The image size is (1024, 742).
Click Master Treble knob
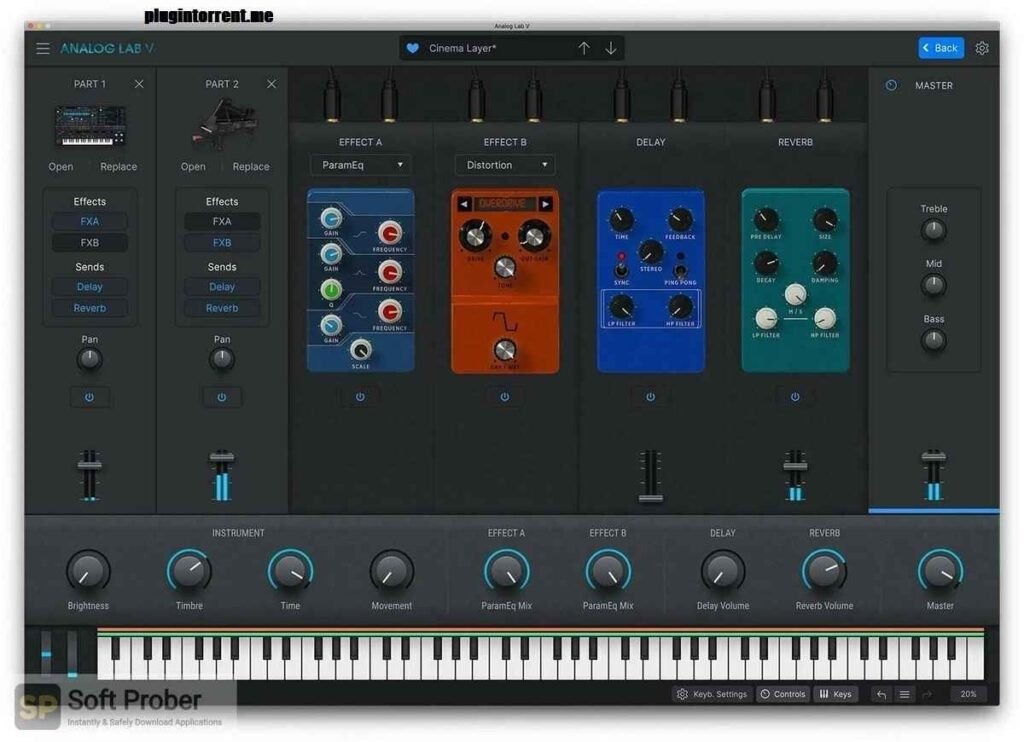933,230
